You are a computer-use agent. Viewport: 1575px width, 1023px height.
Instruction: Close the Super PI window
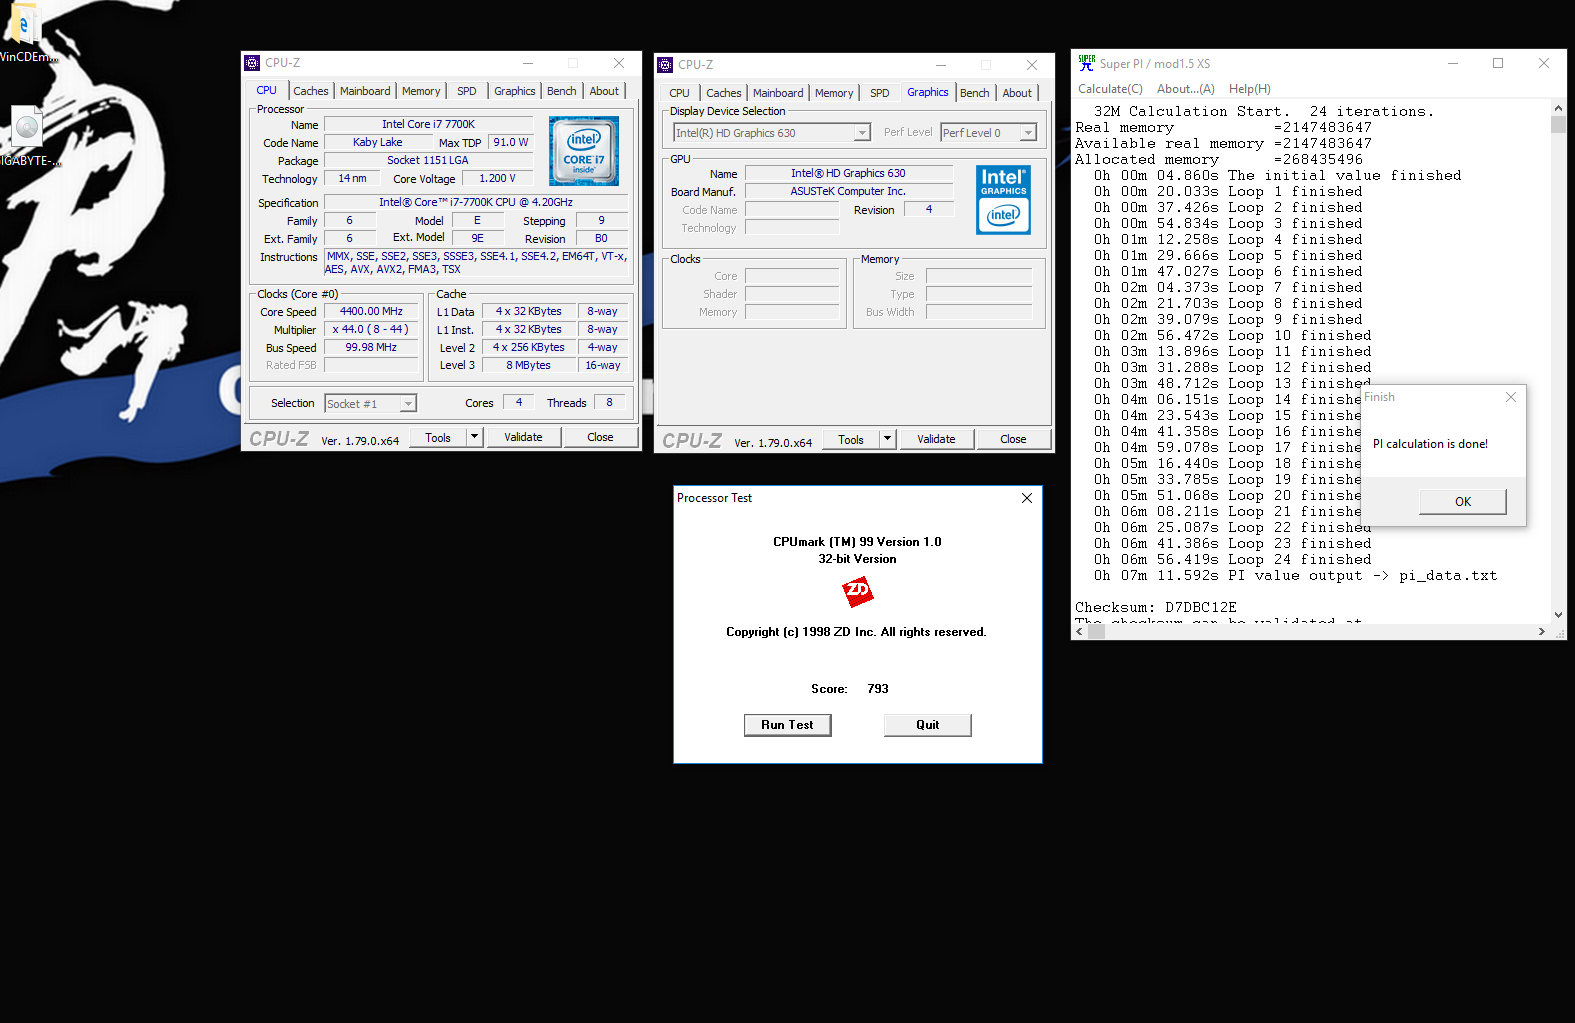click(x=1544, y=63)
